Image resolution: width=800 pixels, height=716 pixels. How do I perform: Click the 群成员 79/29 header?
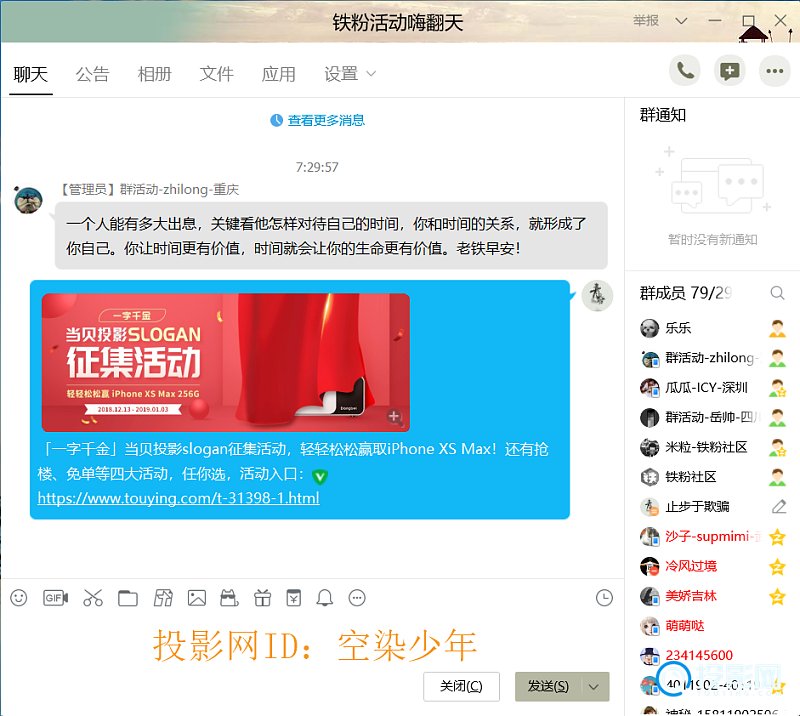click(686, 293)
